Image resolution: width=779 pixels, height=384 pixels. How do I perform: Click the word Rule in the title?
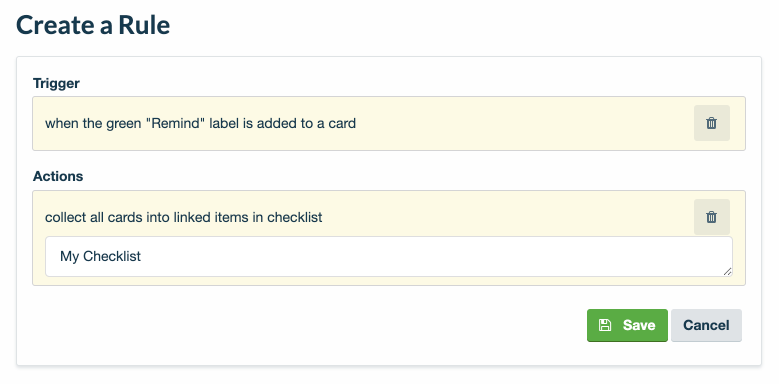pyautogui.click(x=144, y=25)
